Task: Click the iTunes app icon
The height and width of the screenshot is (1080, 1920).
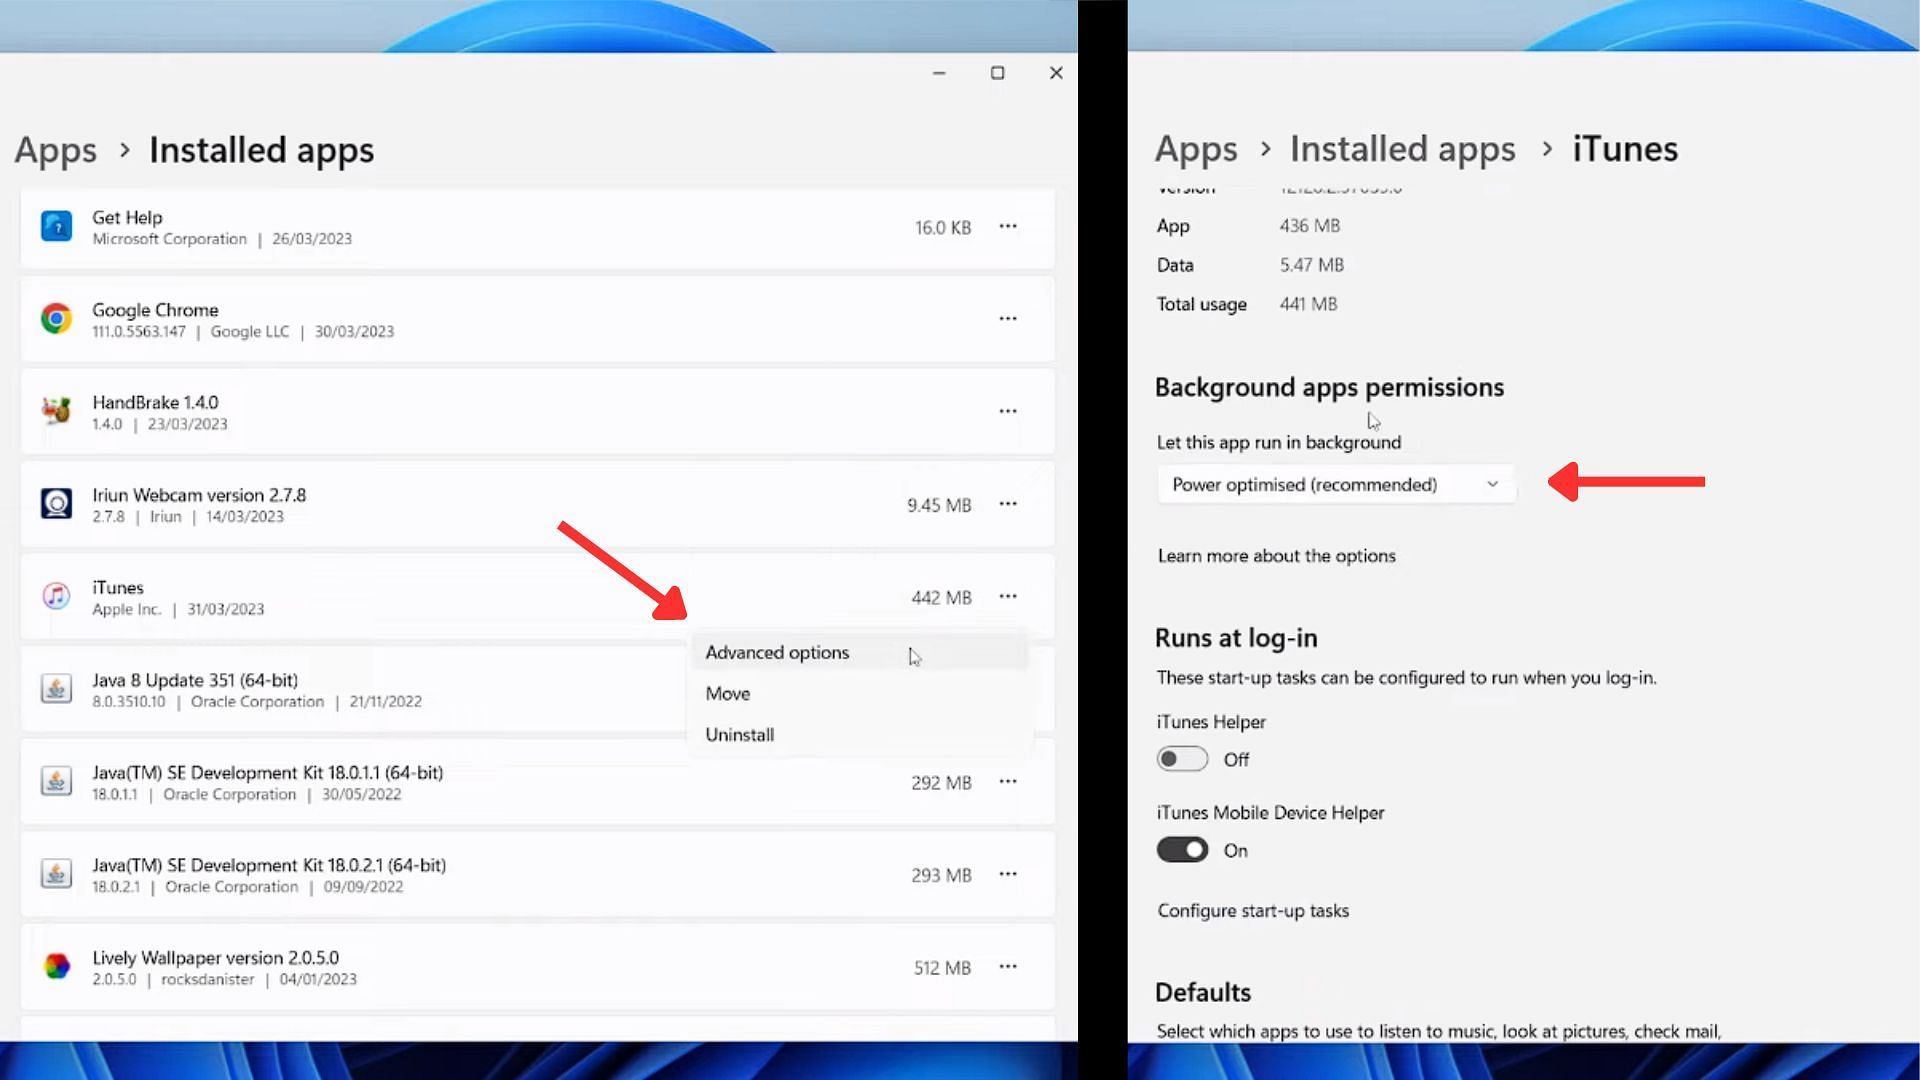Action: [x=56, y=596]
